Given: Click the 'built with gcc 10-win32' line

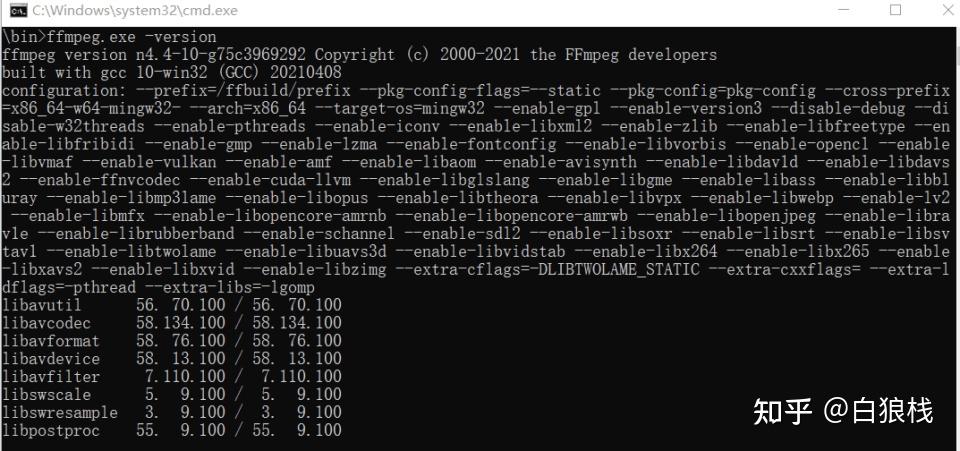Looking at the screenshot, I should pos(170,72).
